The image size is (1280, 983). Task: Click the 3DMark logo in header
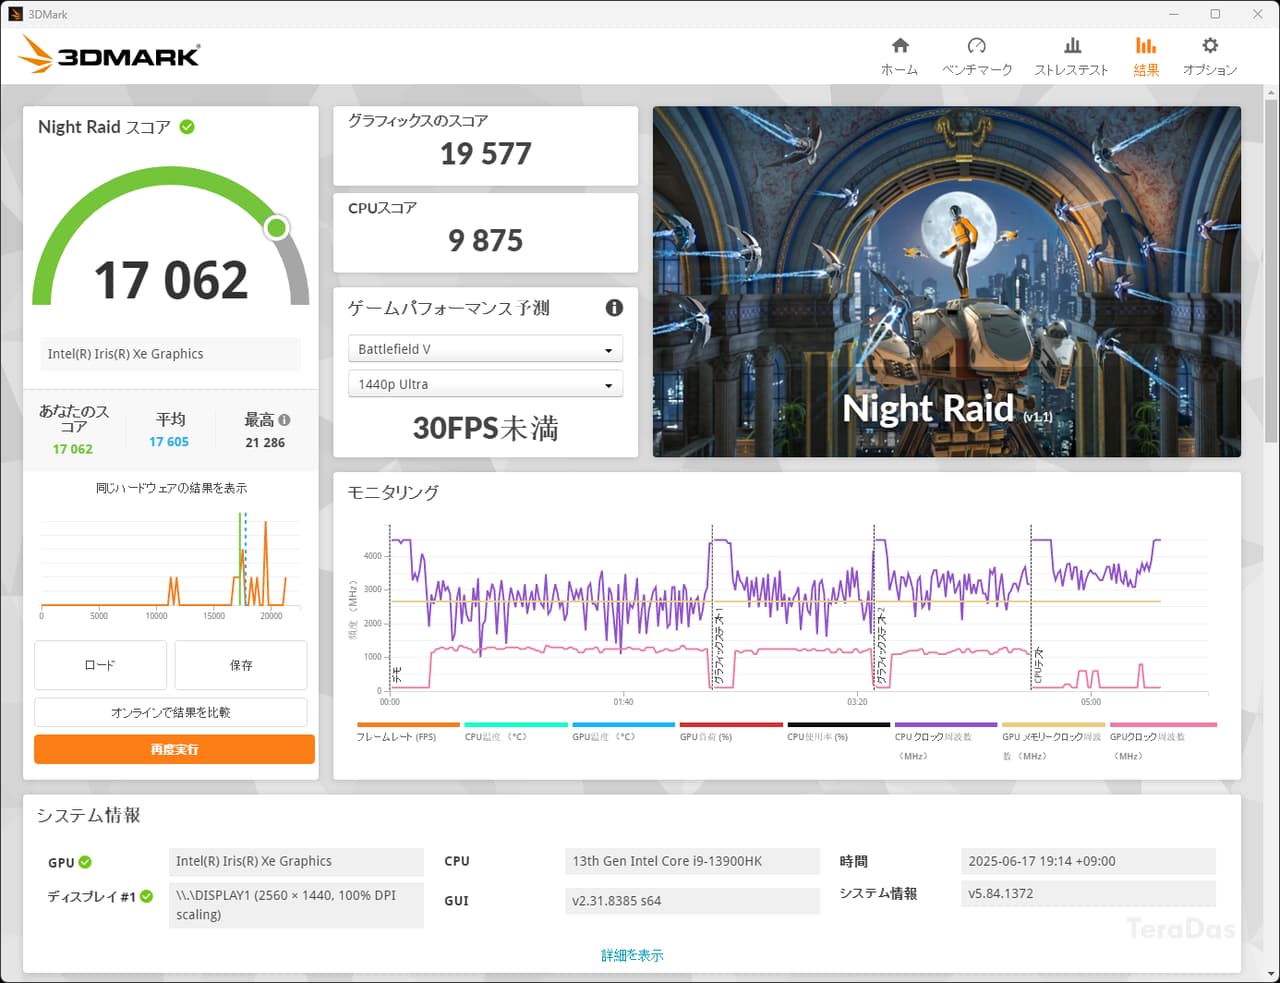(x=109, y=54)
